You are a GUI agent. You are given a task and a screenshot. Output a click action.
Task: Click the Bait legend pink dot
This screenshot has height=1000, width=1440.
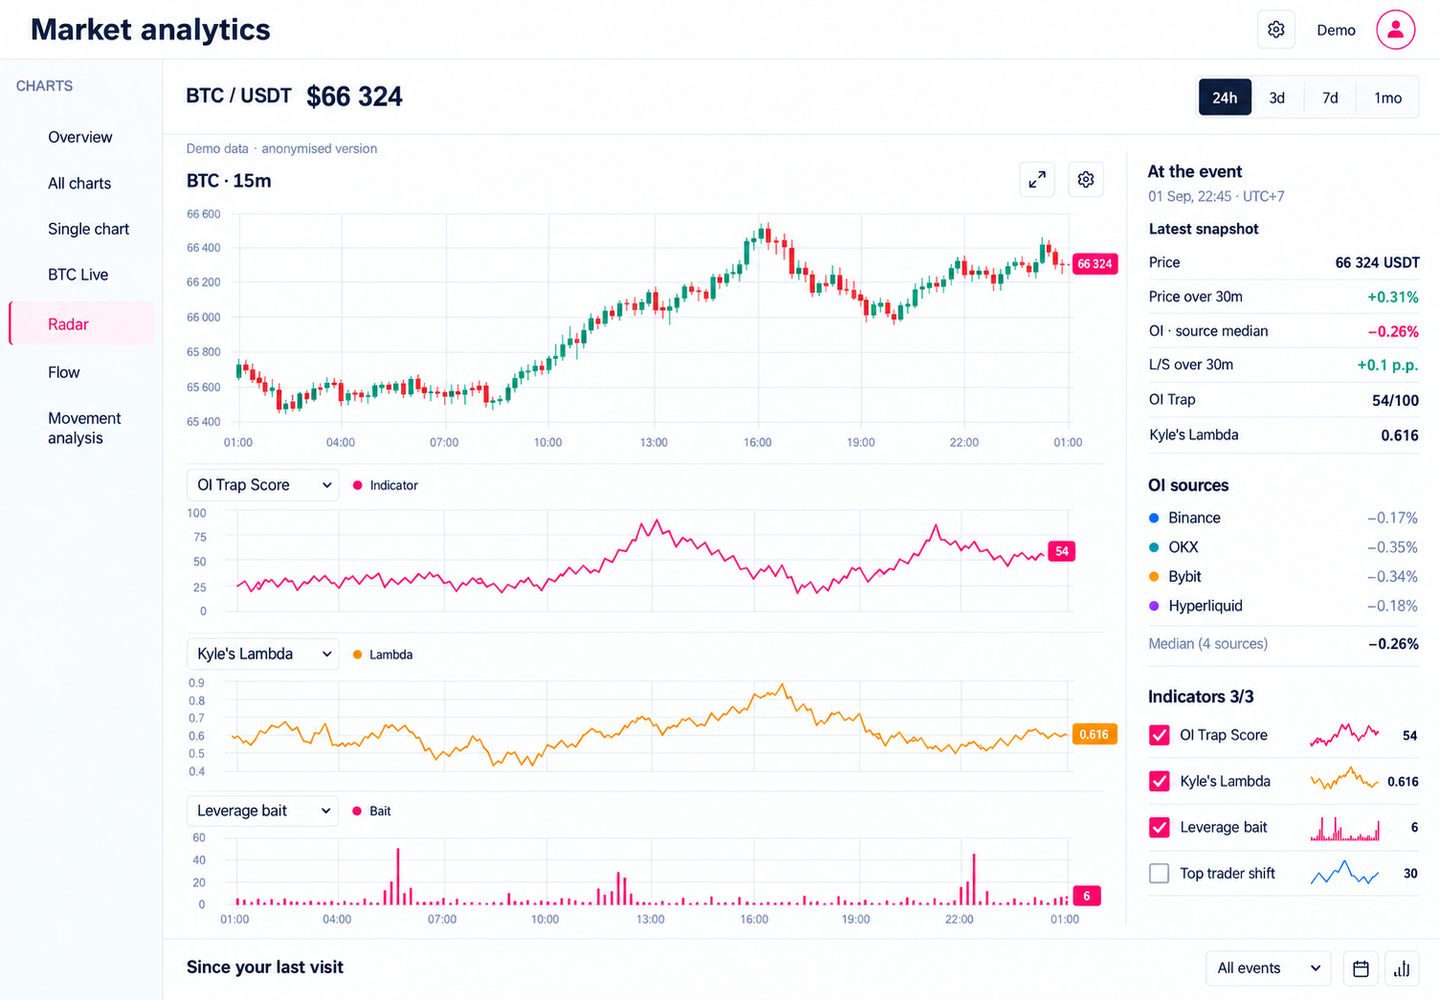(357, 811)
